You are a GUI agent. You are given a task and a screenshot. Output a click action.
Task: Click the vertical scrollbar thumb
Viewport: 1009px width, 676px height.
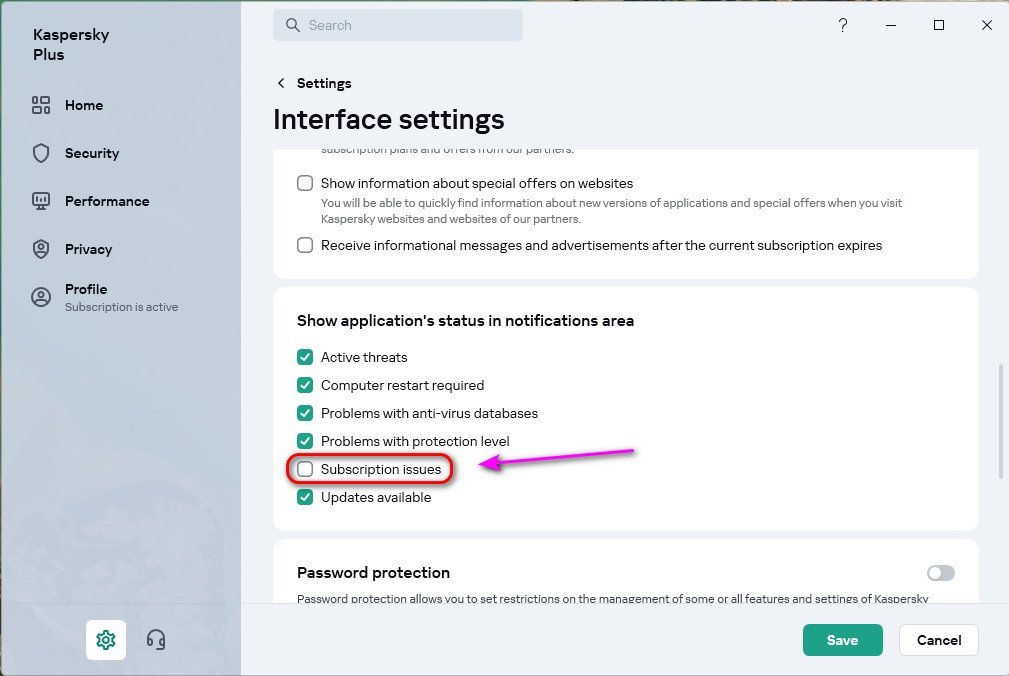pos(1001,420)
